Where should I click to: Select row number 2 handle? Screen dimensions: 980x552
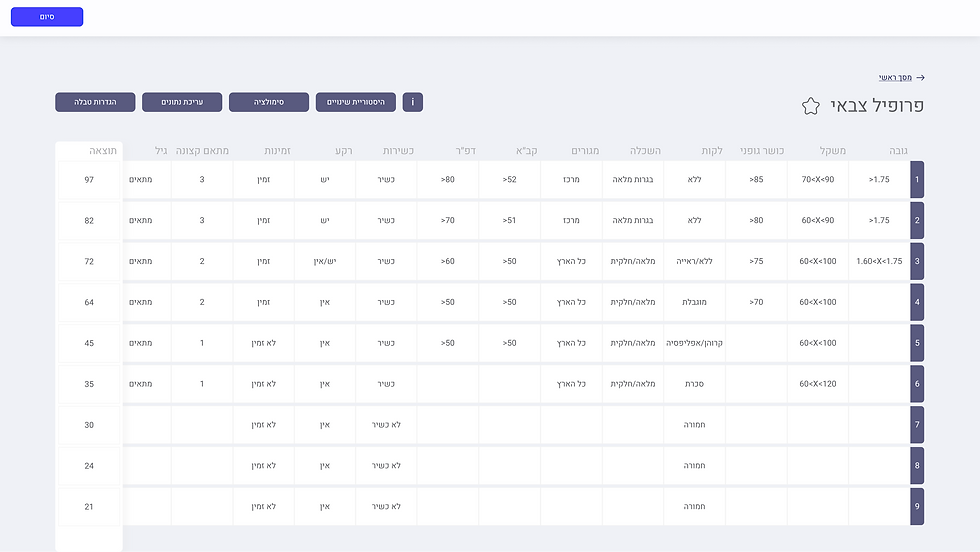click(917, 220)
